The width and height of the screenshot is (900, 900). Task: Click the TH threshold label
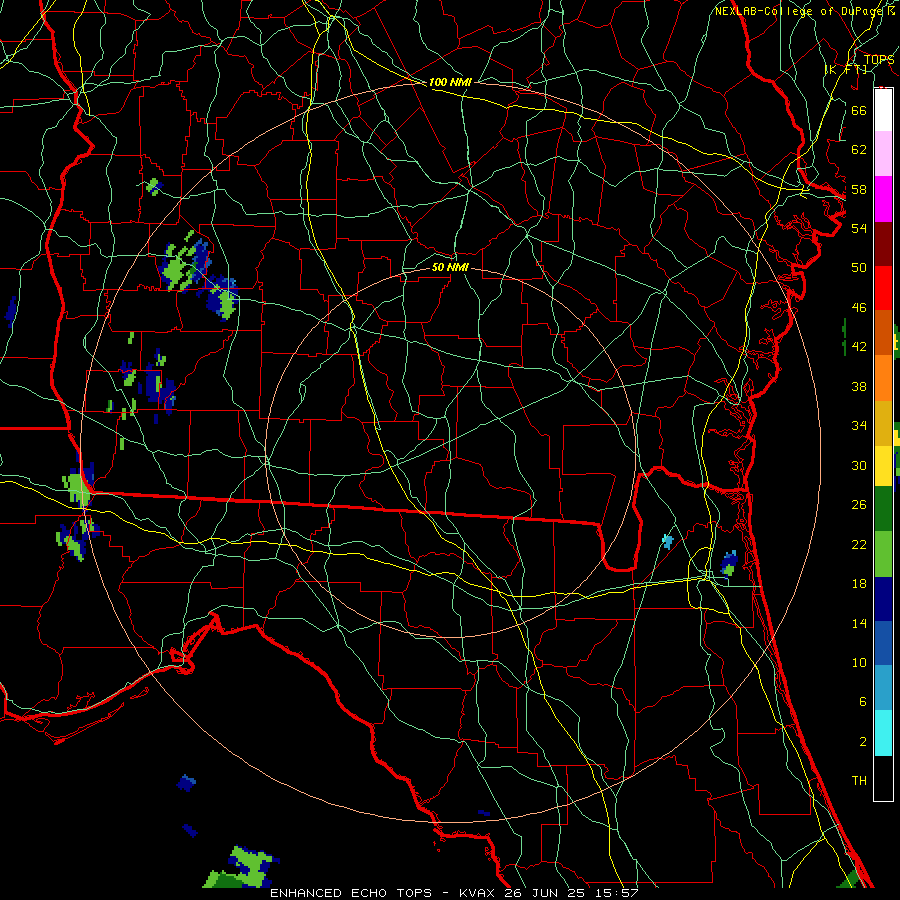point(859,781)
